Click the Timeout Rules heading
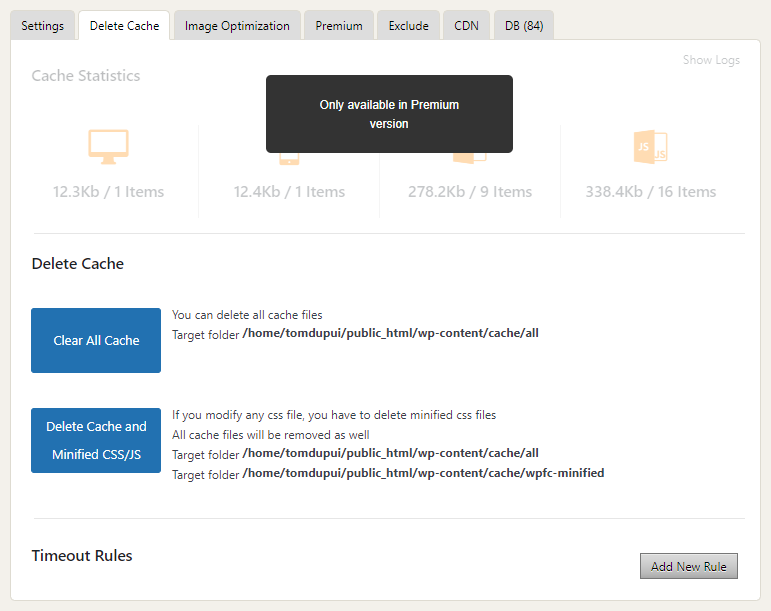Screen dimensions: 771x611 click(x=82, y=555)
